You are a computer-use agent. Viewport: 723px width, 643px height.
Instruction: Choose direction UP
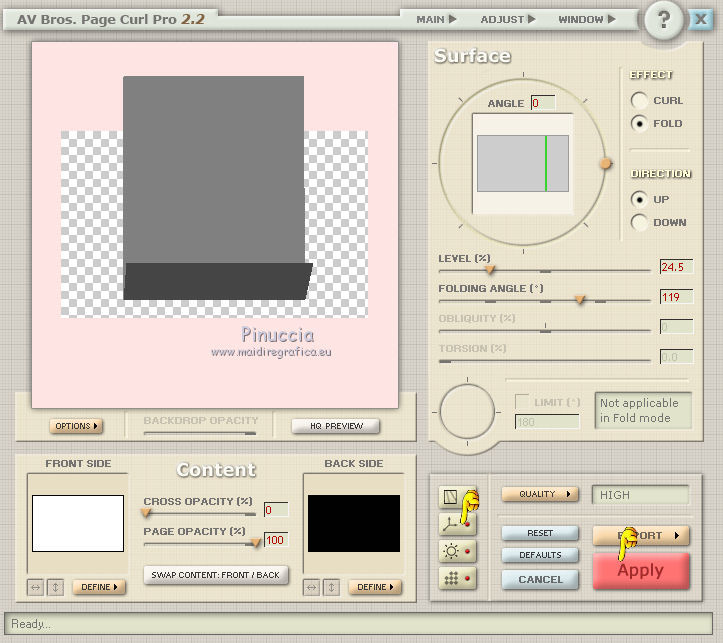pos(639,199)
